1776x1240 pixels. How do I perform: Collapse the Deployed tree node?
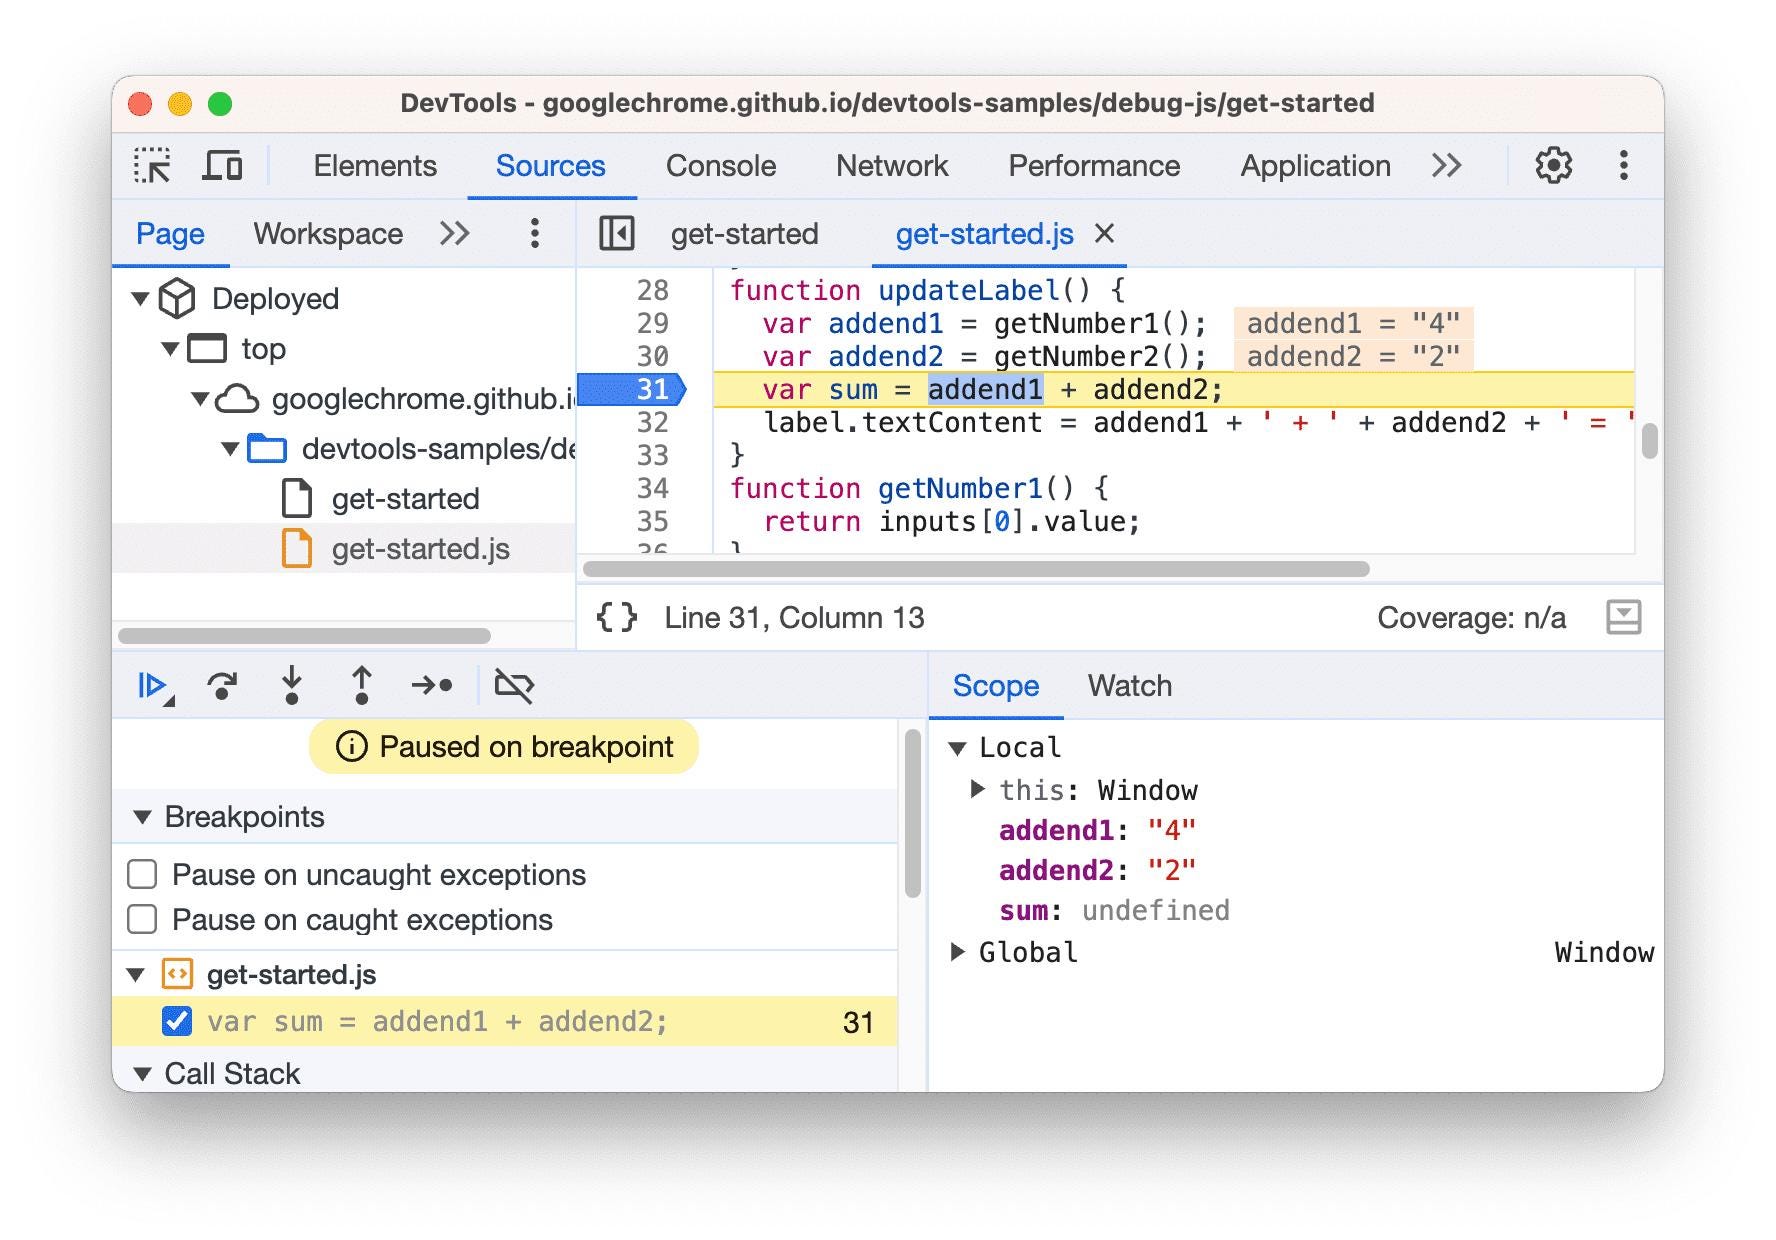click(141, 299)
